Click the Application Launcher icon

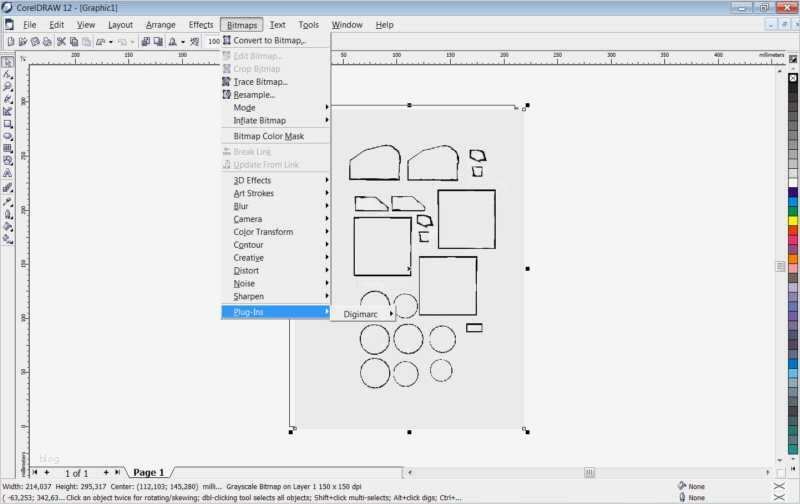pos(173,41)
